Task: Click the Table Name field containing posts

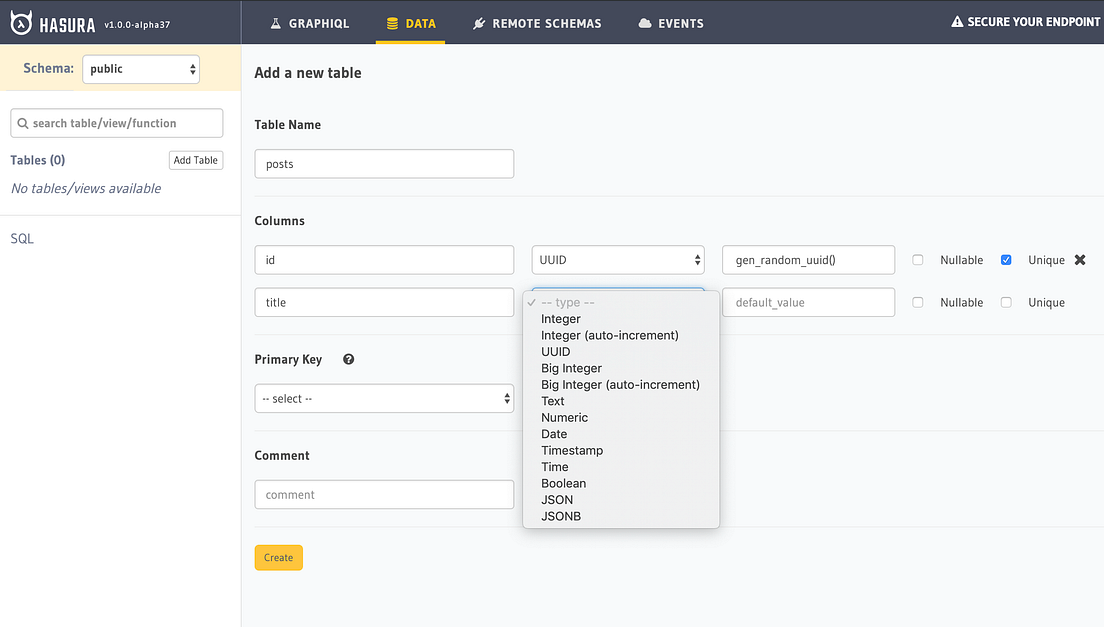Action: pyautogui.click(x=384, y=163)
